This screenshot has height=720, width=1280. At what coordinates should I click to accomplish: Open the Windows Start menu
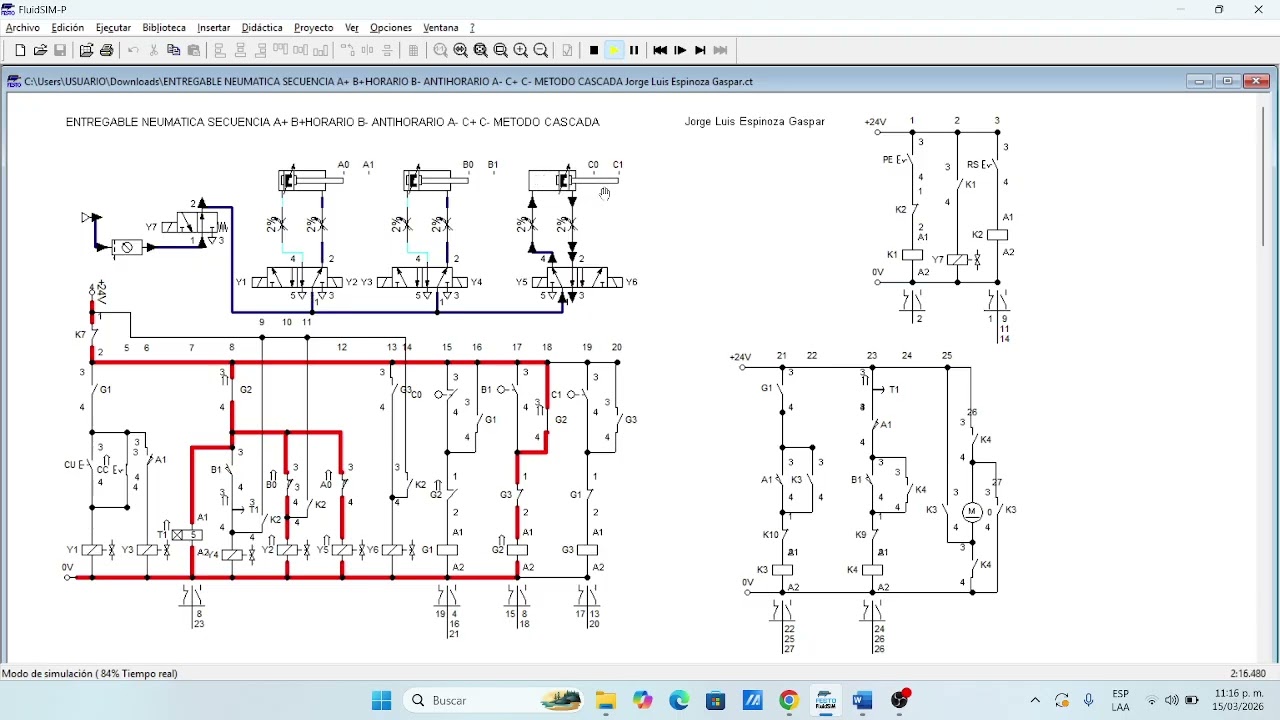click(382, 701)
